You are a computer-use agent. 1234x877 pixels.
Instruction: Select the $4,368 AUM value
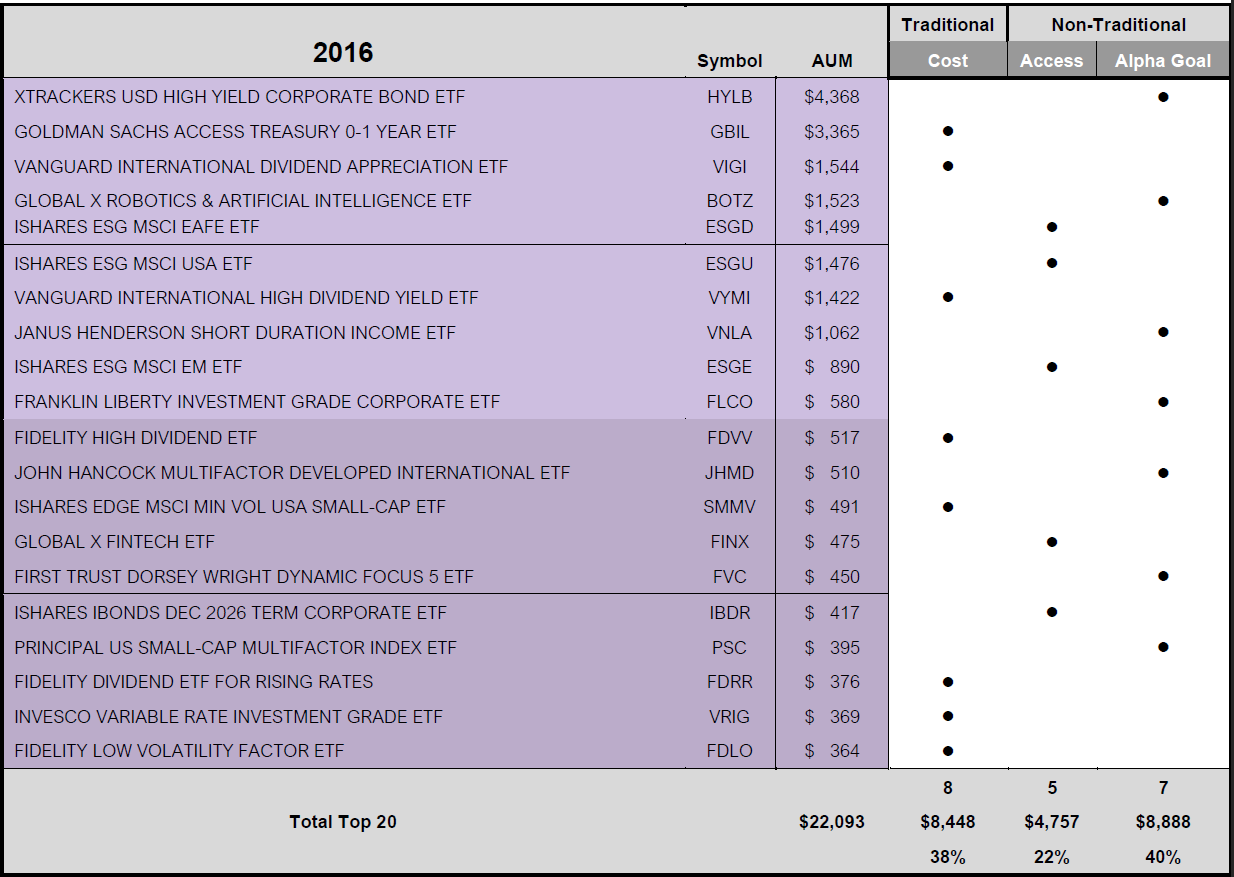click(832, 97)
